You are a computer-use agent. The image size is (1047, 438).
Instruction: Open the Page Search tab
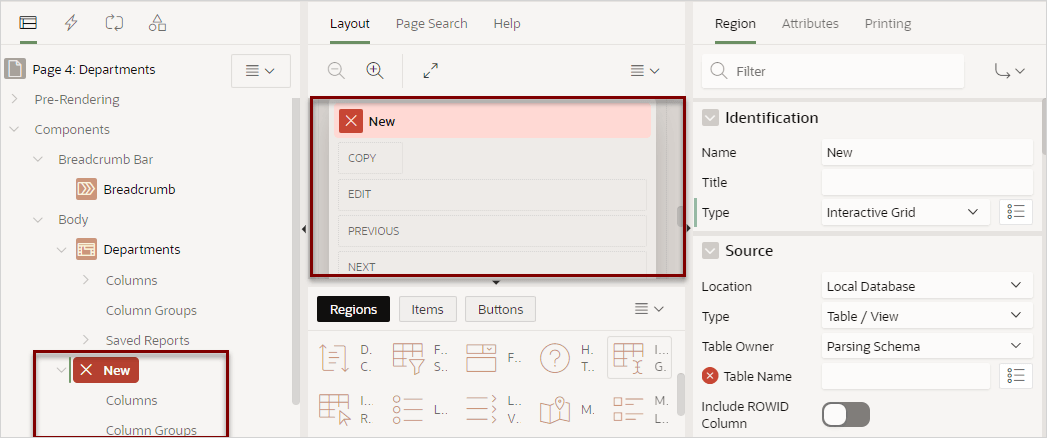(431, 23)
